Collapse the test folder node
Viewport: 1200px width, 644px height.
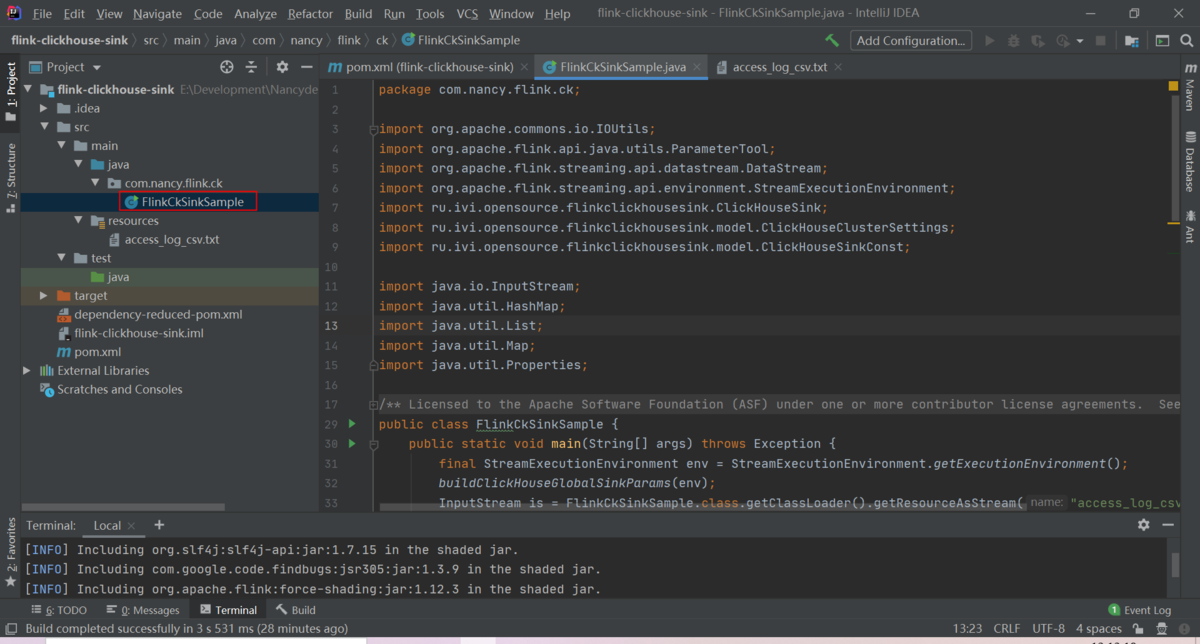tap(61, 258)
